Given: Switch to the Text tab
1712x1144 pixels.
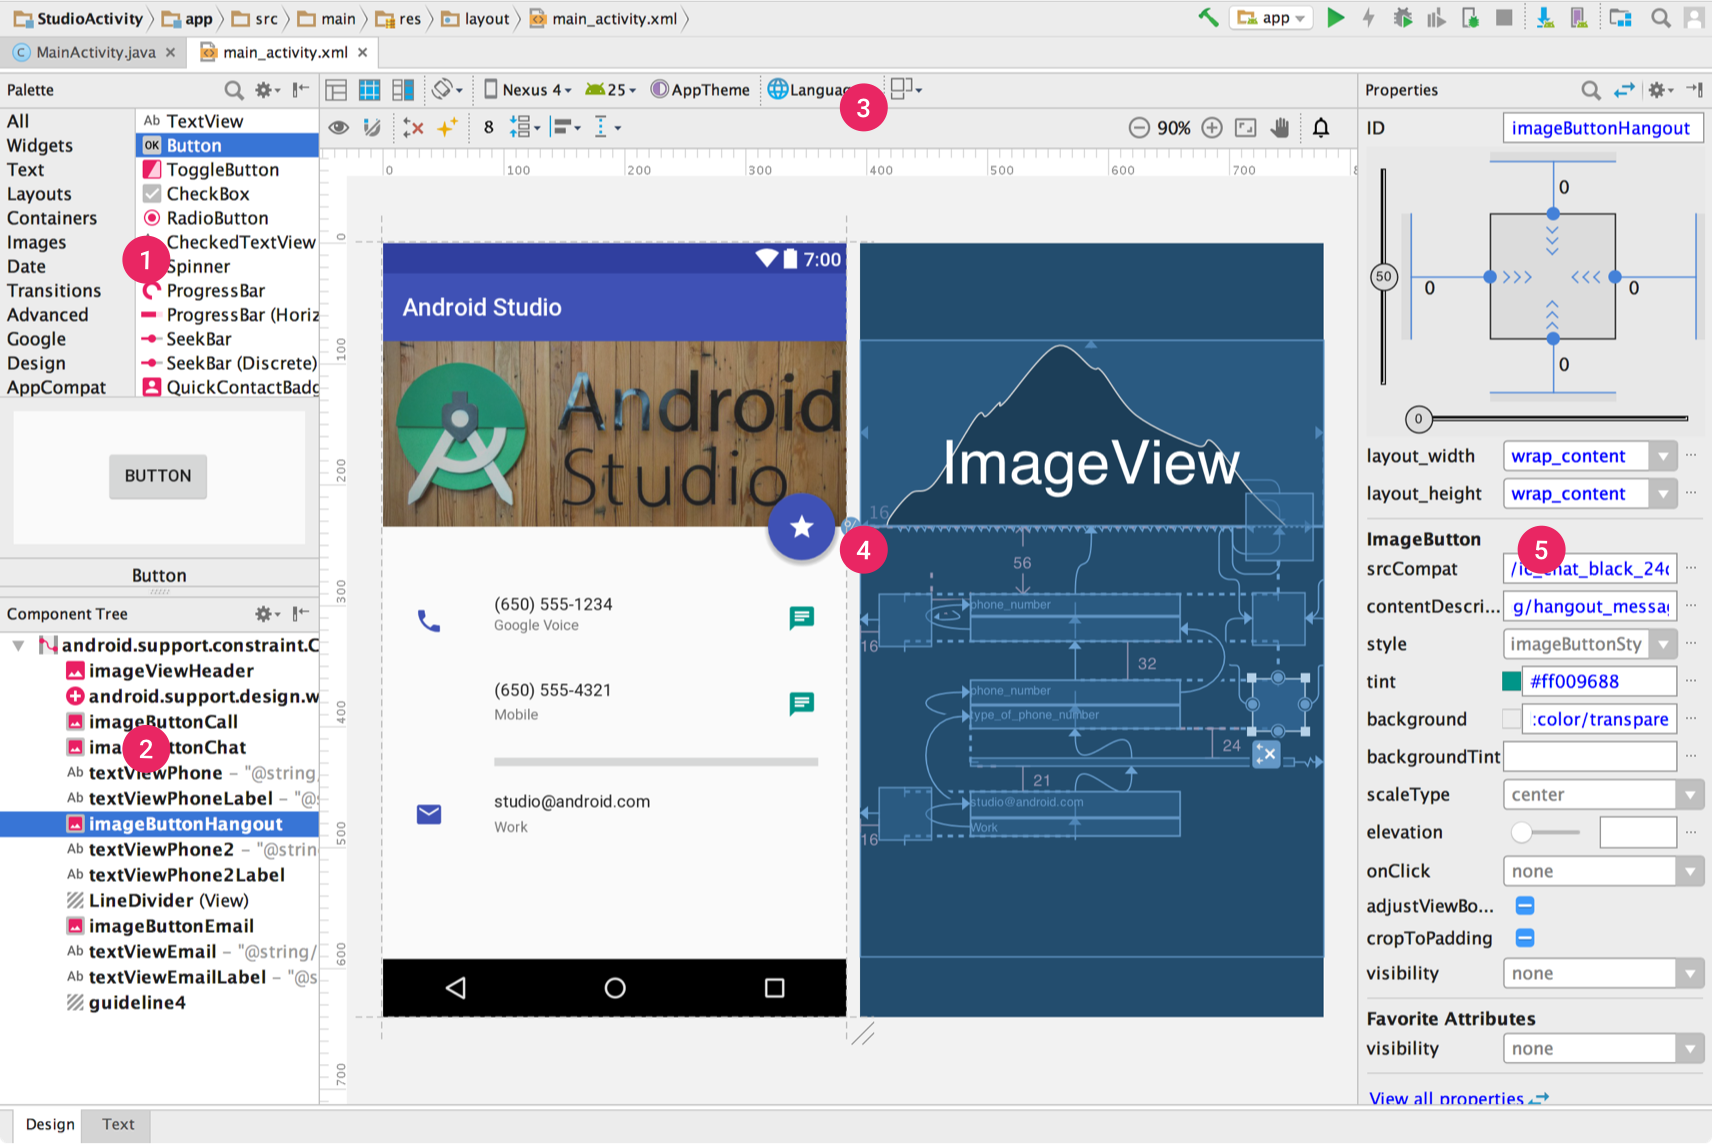Looking at the screenshot, I should tap(118, 1124).
